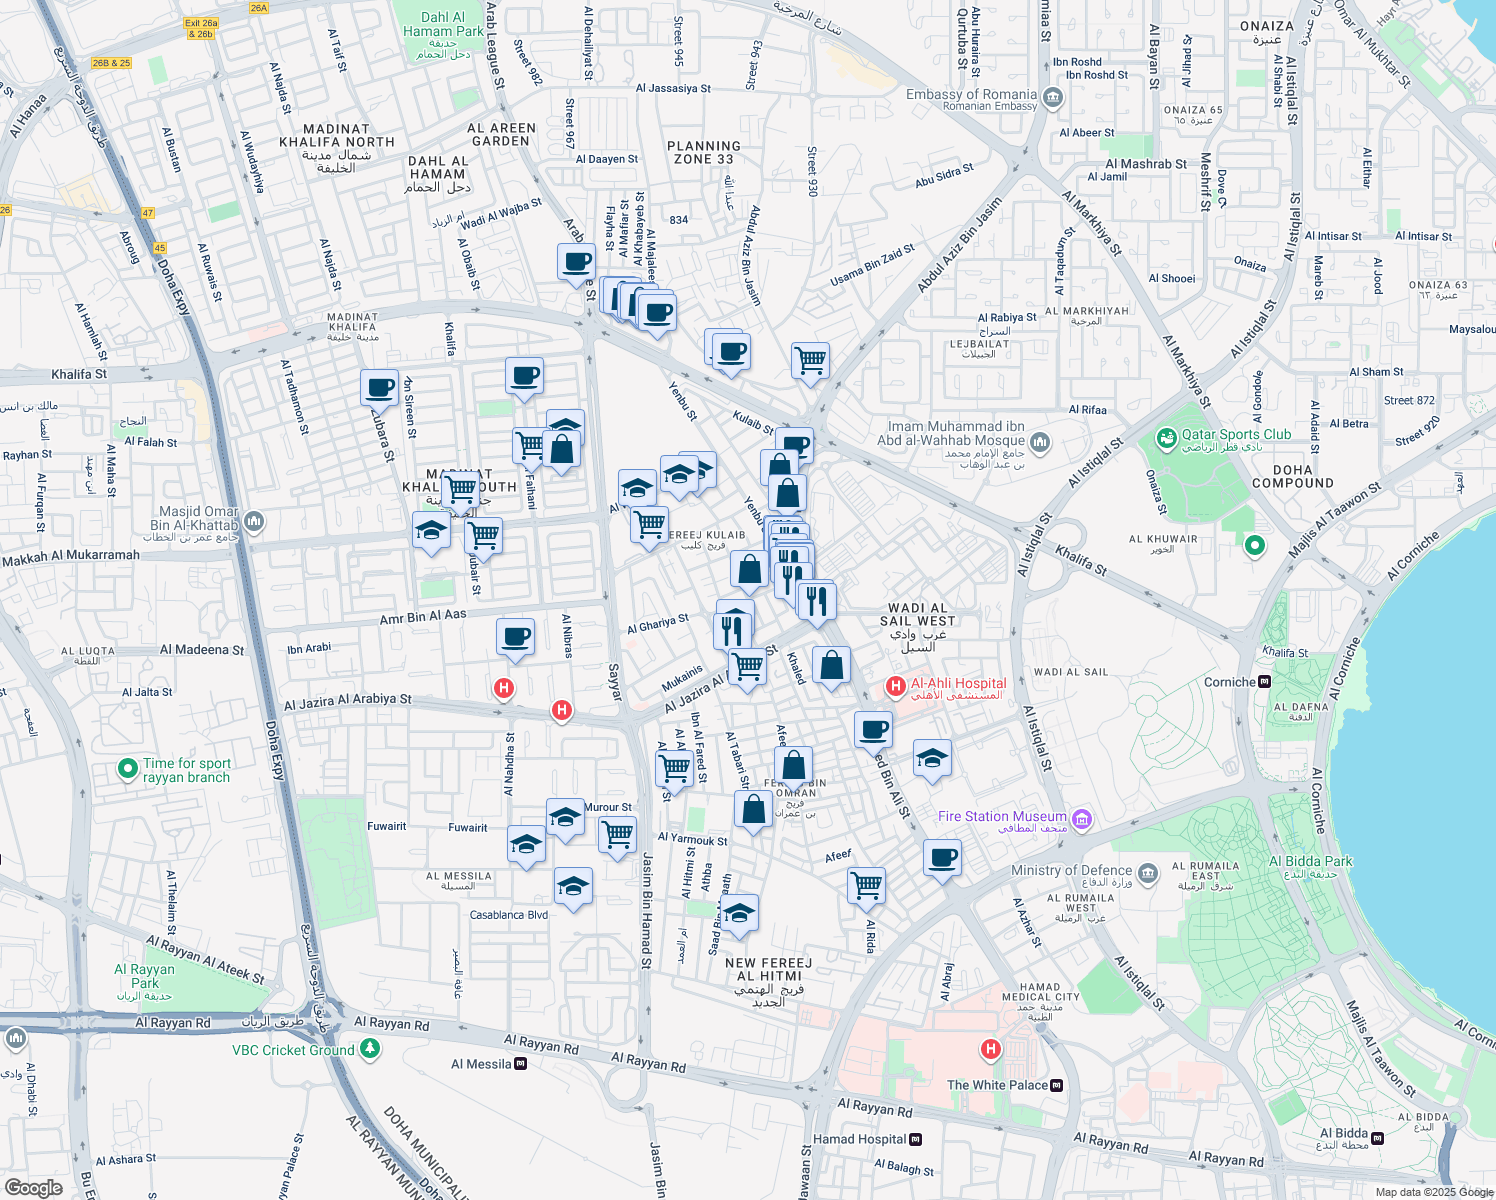Open the Map data ©2025 Google attribution
This screenshot has width=1496, height=1200.
1434,1192
